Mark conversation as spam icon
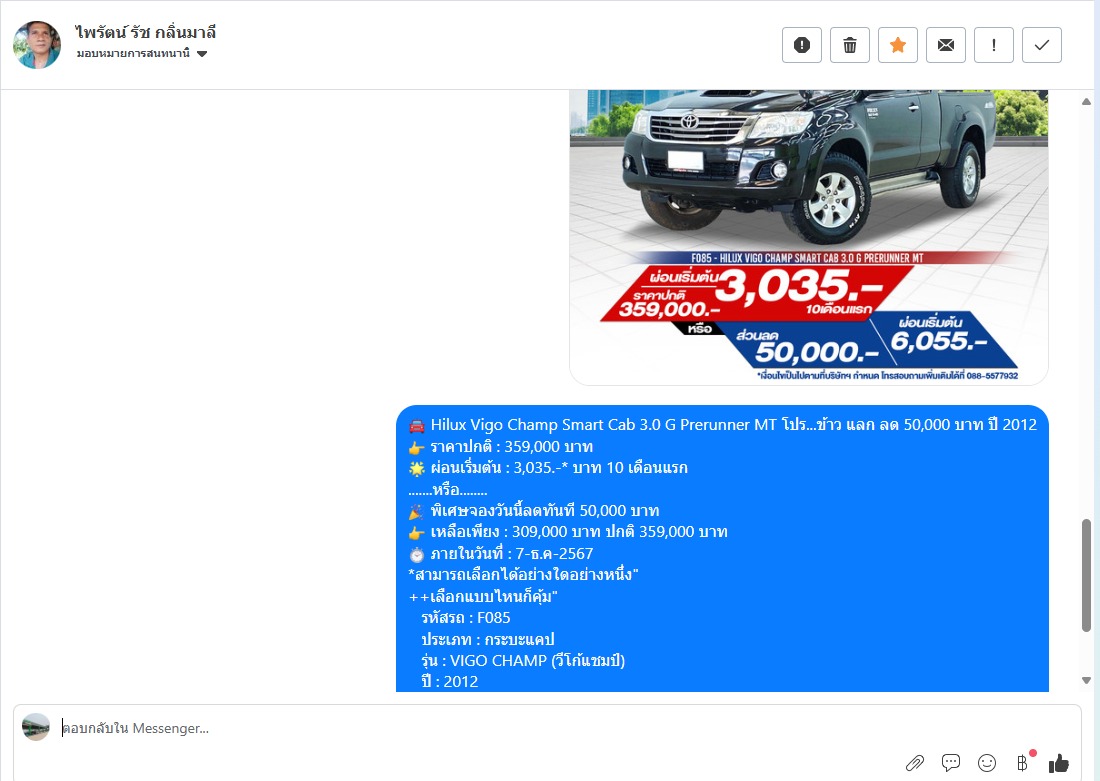This screenshot has width=1100, height=781. [802, 45]
